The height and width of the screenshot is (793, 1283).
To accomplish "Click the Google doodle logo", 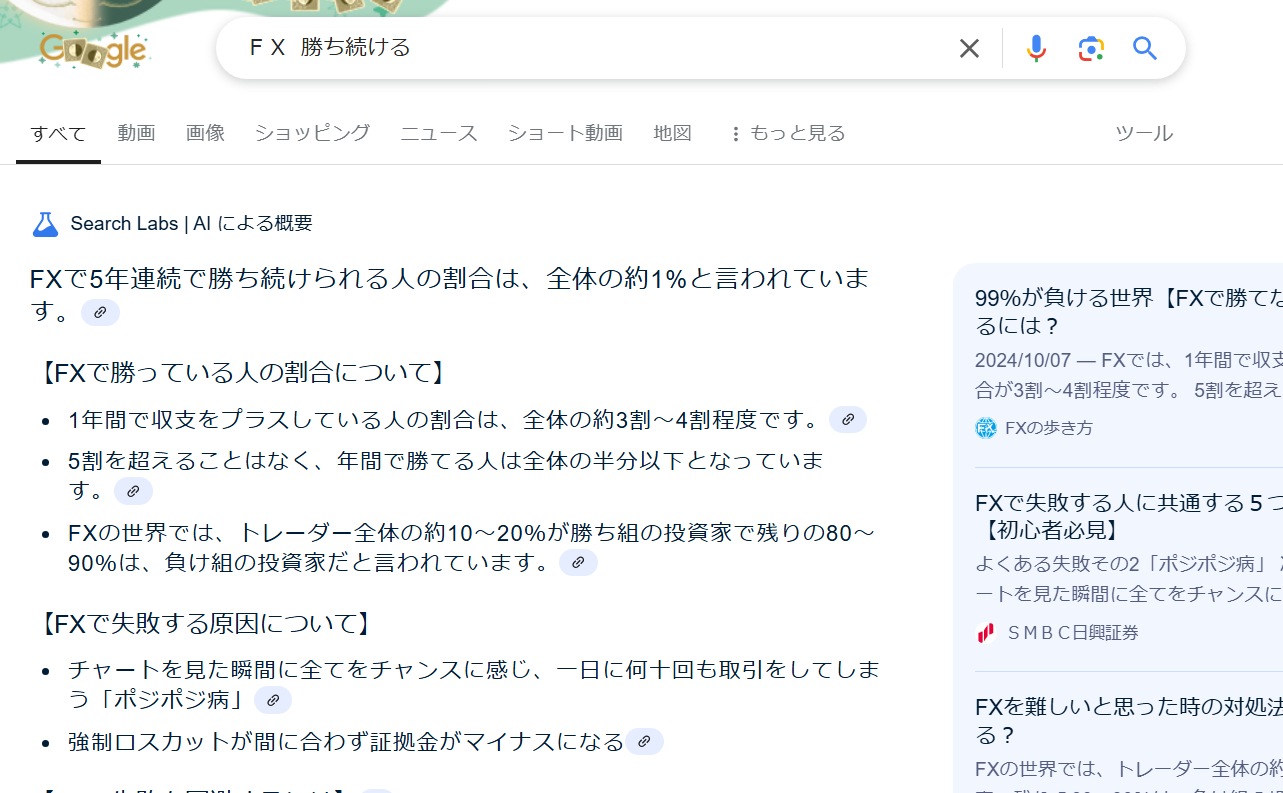I will point(94,48).
